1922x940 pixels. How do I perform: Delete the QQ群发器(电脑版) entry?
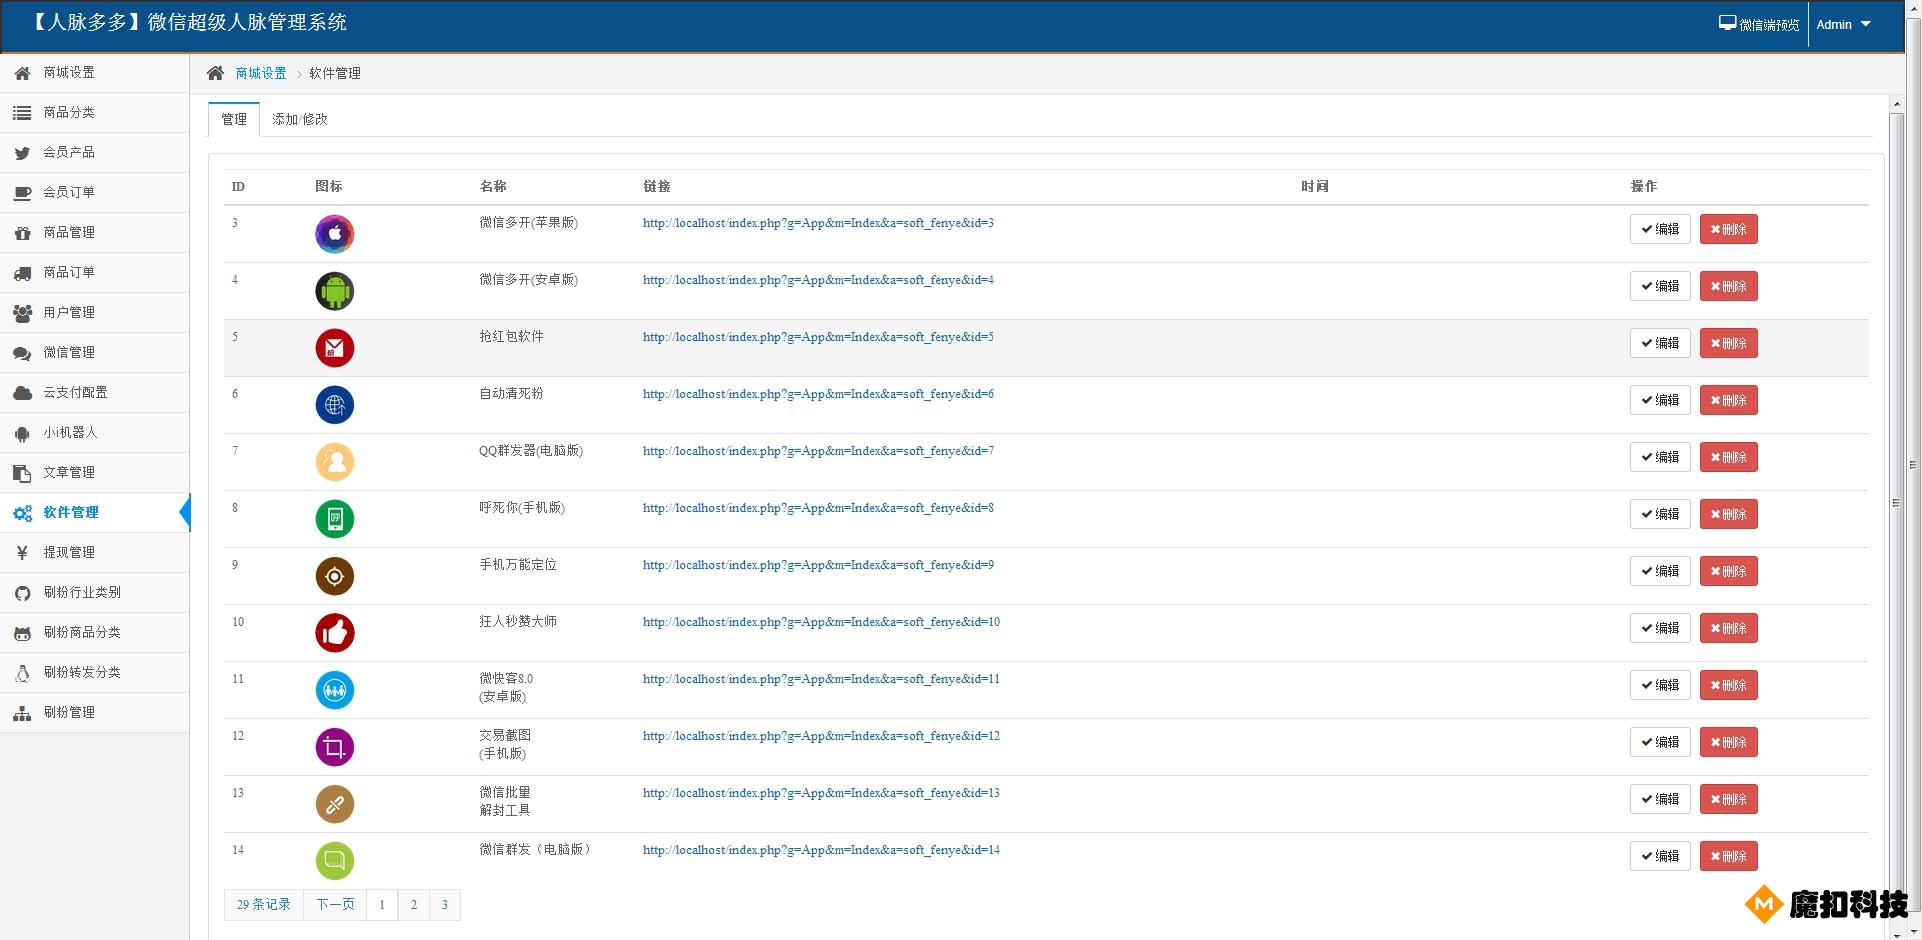(1728, 457)
